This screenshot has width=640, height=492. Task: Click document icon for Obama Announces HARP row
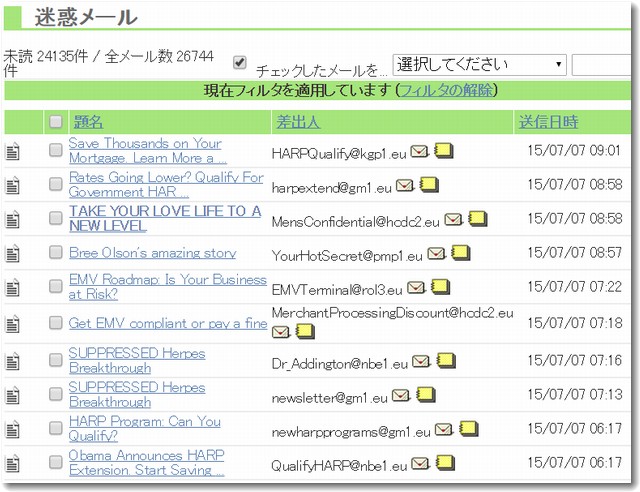tap(12, 463)
